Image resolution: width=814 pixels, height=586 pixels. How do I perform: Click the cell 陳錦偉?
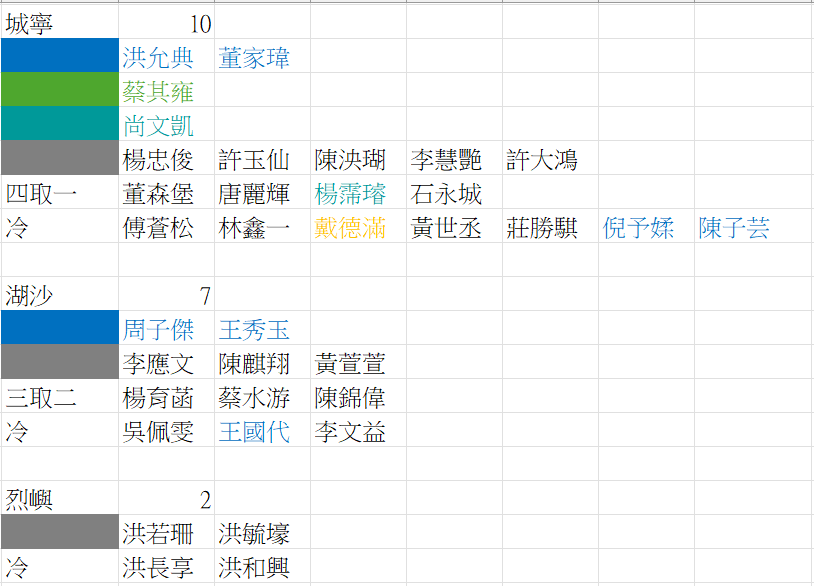(359, 396)
